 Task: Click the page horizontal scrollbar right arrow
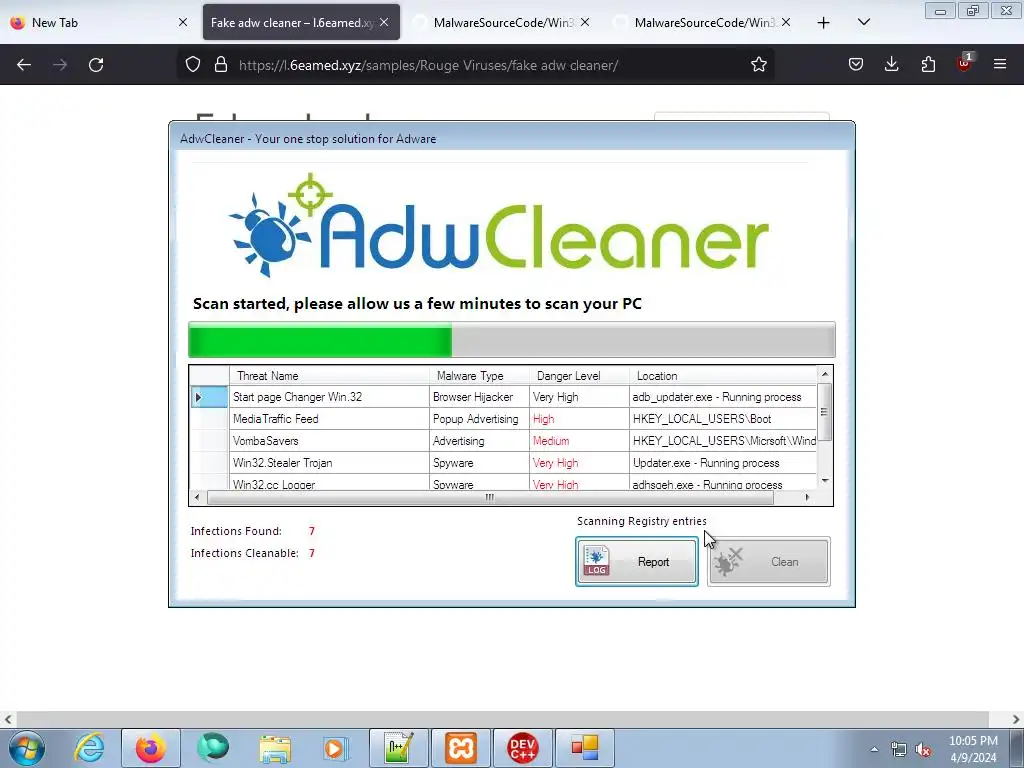(x=1016, y=720)
